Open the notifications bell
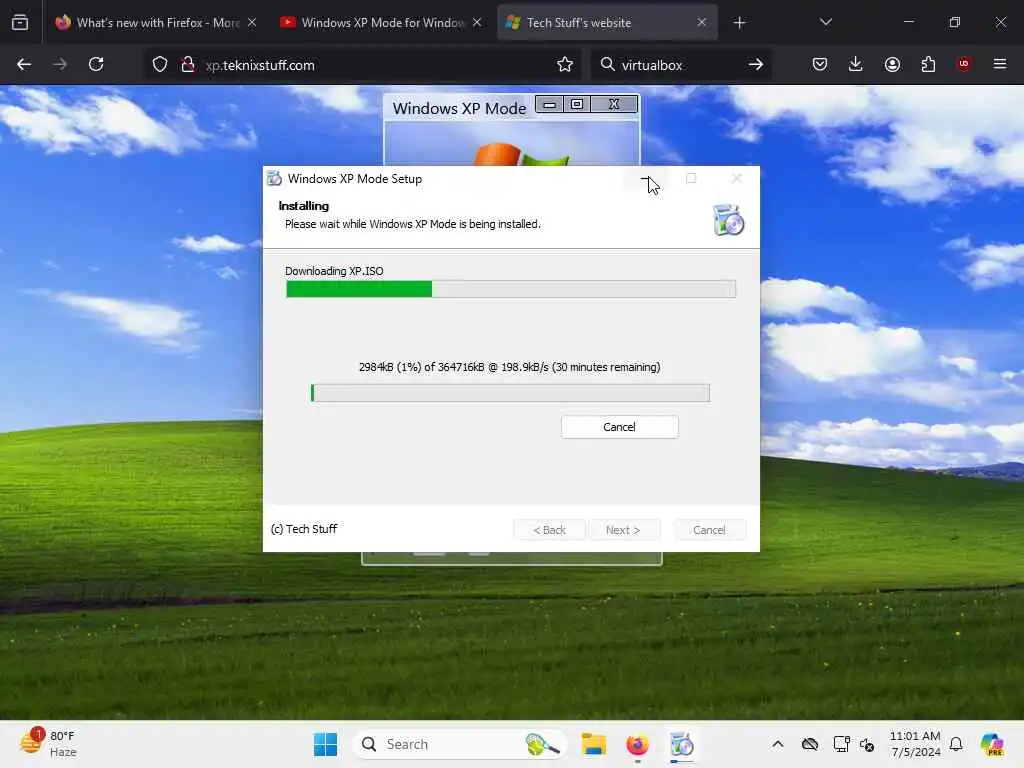 pos(956,744)
